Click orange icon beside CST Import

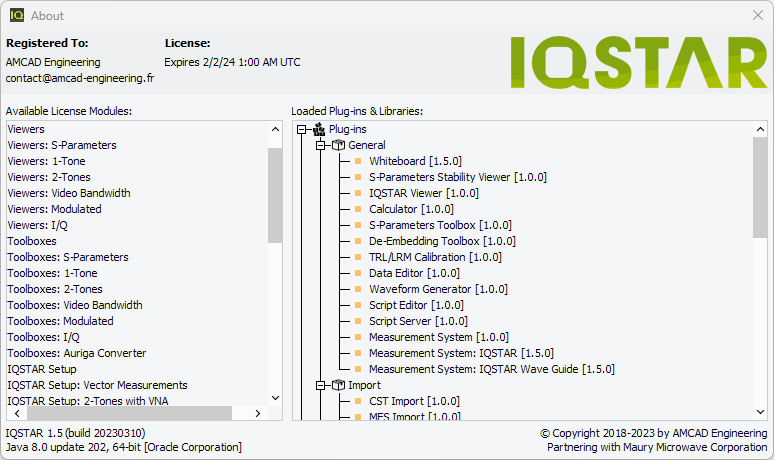coord(358,401)
